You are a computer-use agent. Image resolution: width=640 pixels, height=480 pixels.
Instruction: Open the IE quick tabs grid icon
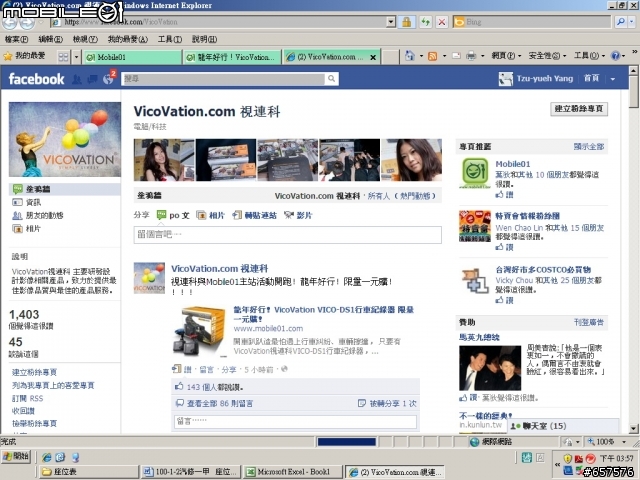coord(63,57)
